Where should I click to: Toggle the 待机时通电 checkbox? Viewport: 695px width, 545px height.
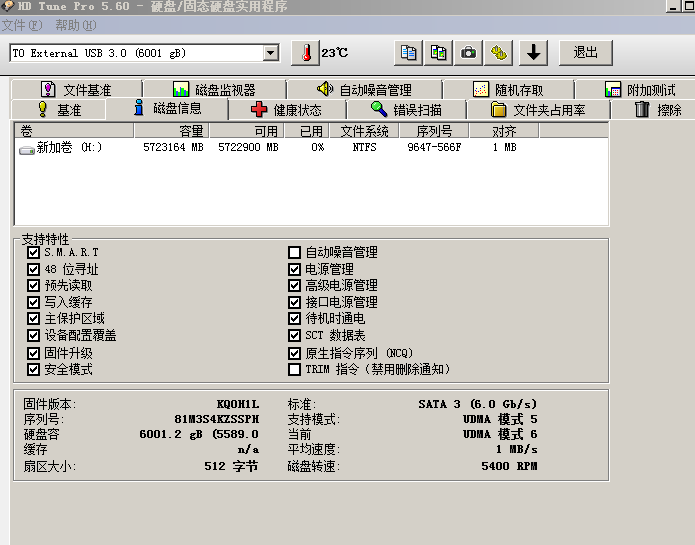(x=294, y=319)
